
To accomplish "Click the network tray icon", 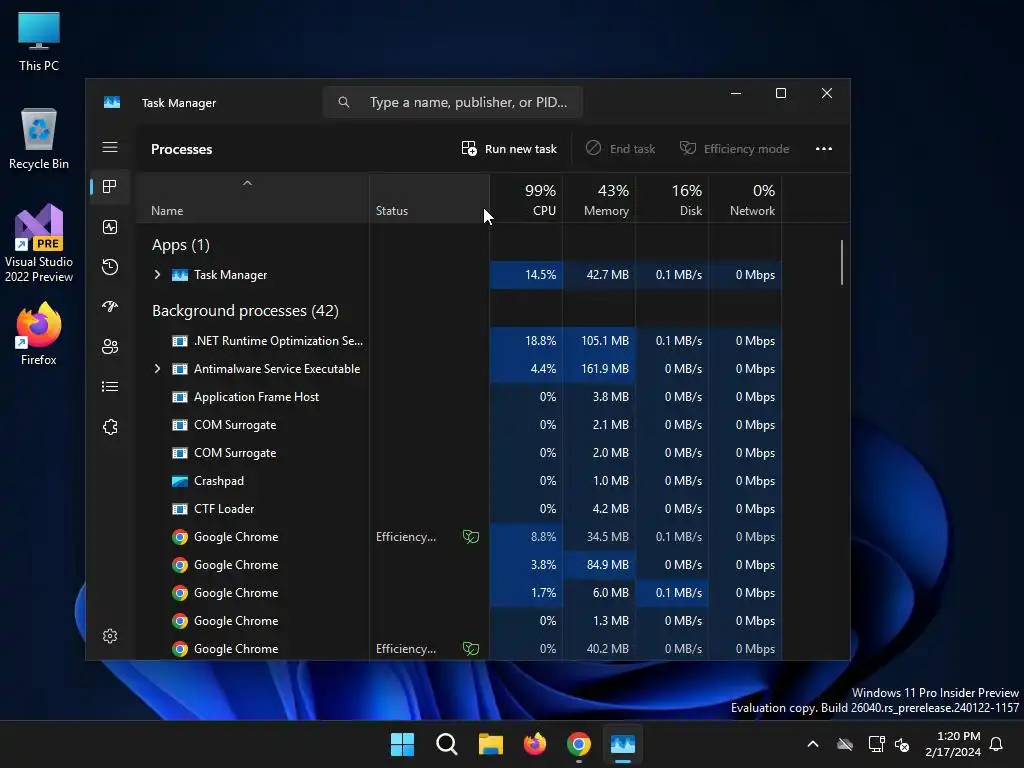I will click(x=876, y=744).
